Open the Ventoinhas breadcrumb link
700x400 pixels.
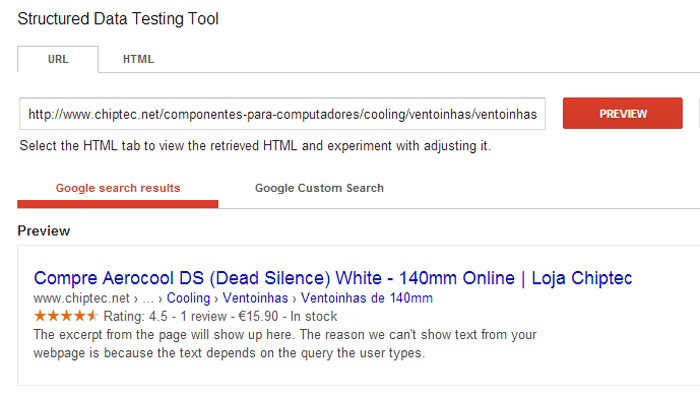[255, 298]
